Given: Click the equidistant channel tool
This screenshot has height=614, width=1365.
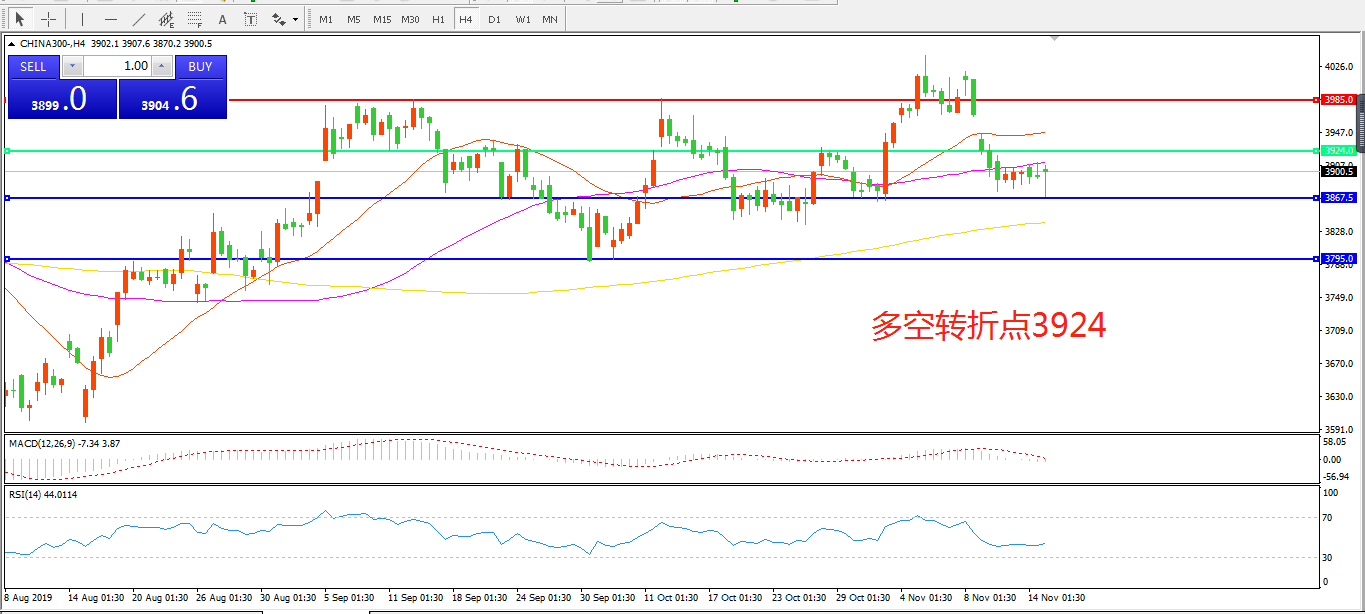Looking at the screenshot, I should tap(166, 19).
